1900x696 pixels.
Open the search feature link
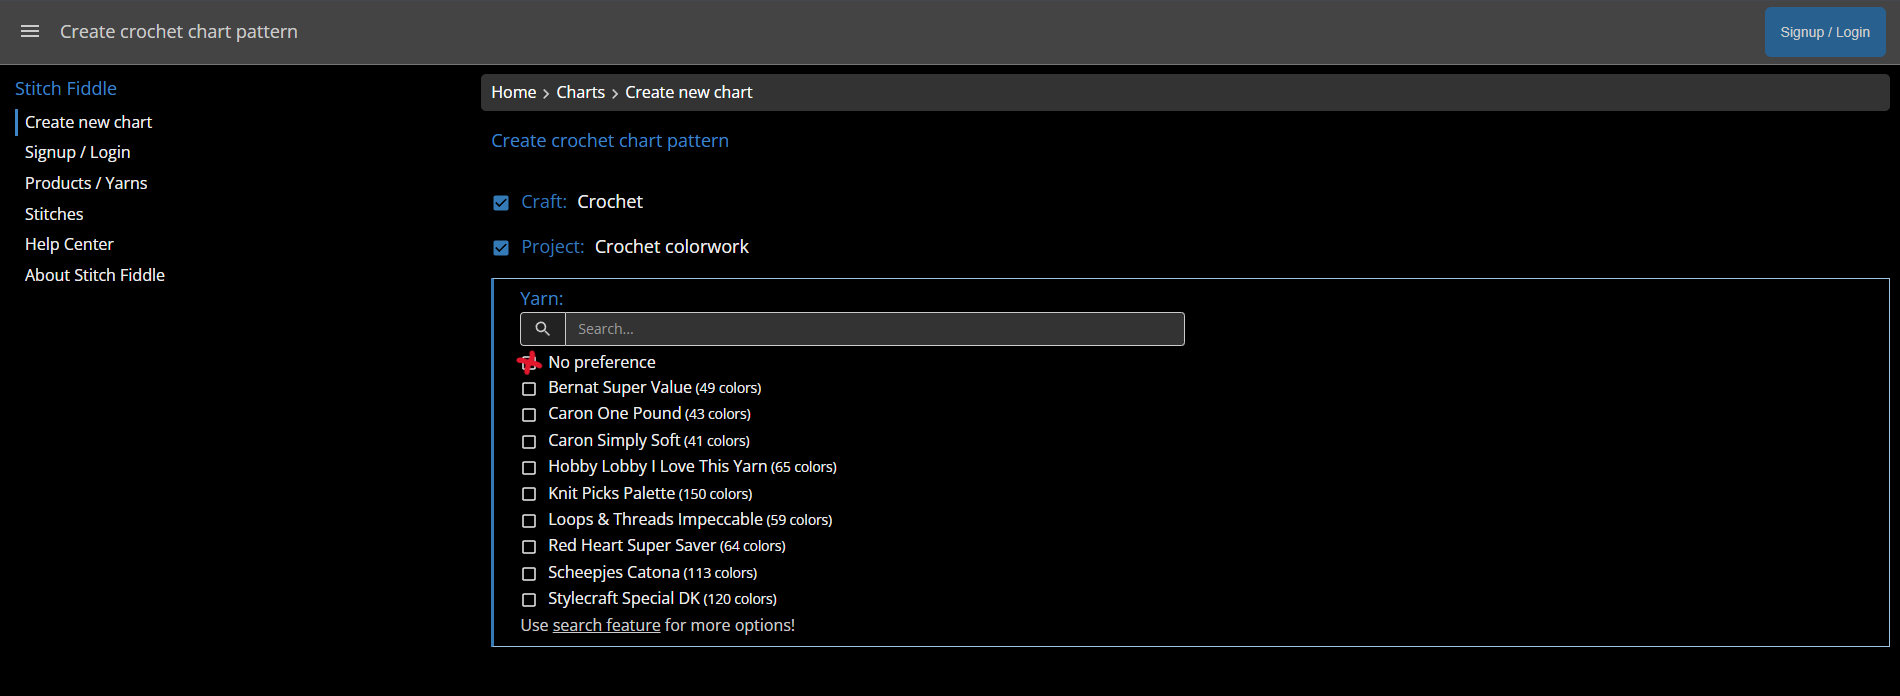[606, 625]
